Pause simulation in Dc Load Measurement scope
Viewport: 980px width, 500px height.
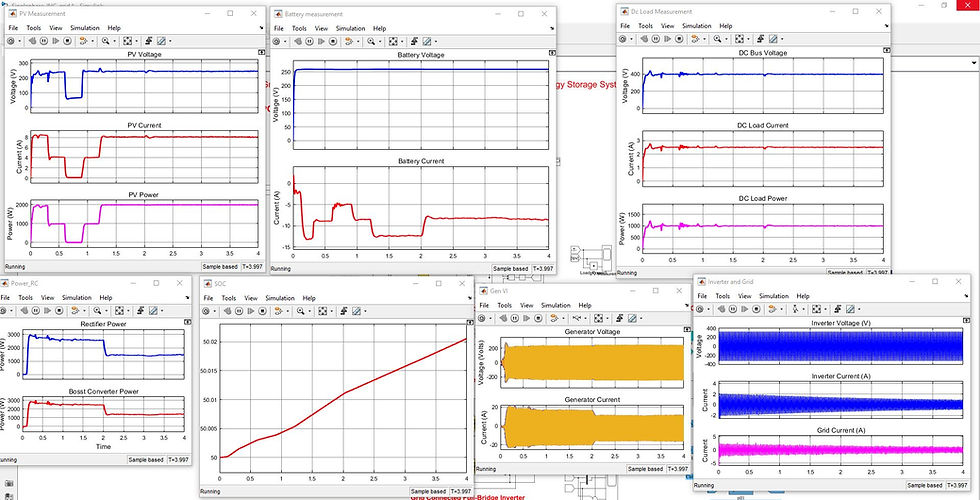pyautogui.click(x=656, y=39)
